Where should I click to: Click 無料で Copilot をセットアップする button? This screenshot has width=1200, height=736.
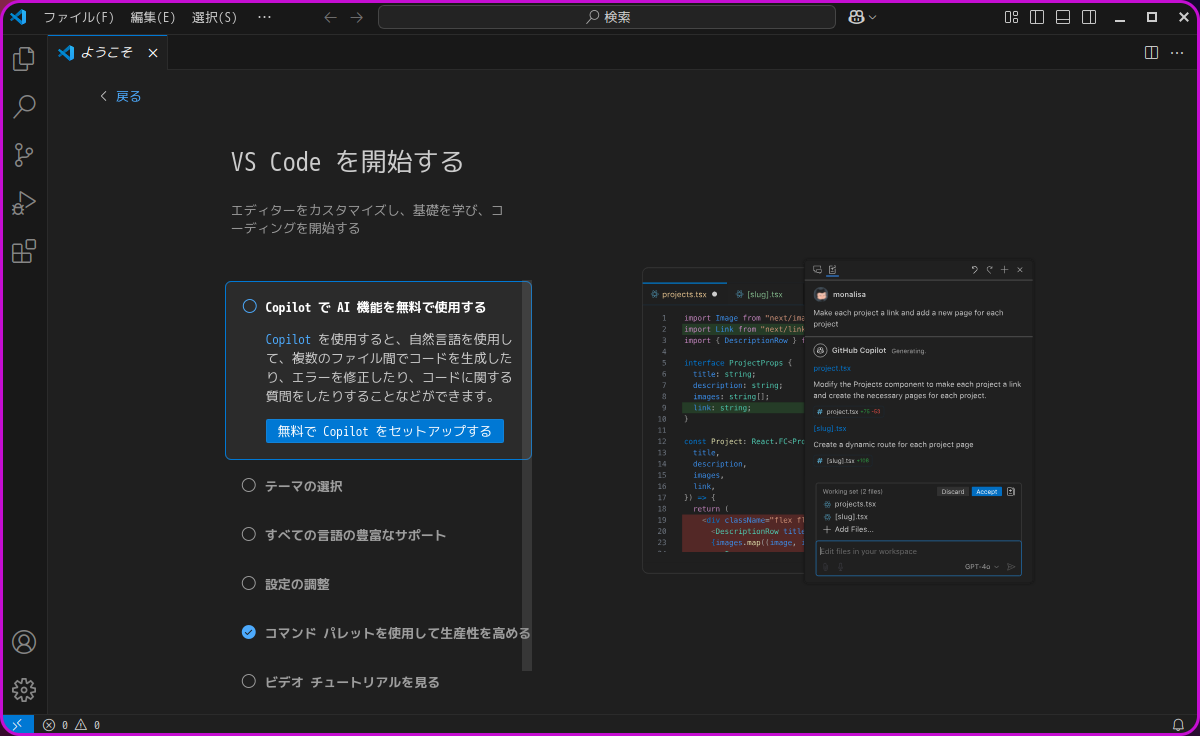coord(385,431)
